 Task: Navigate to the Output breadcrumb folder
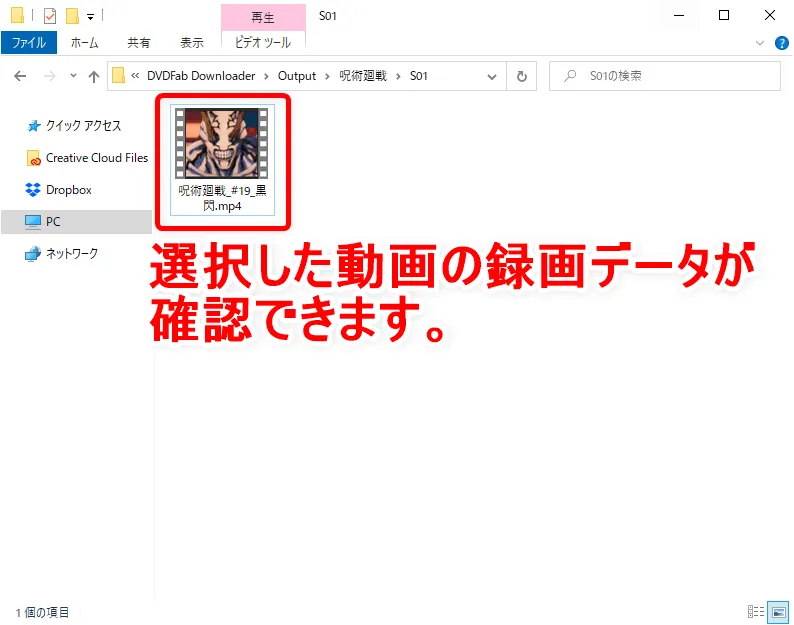[x=297, y=75]
